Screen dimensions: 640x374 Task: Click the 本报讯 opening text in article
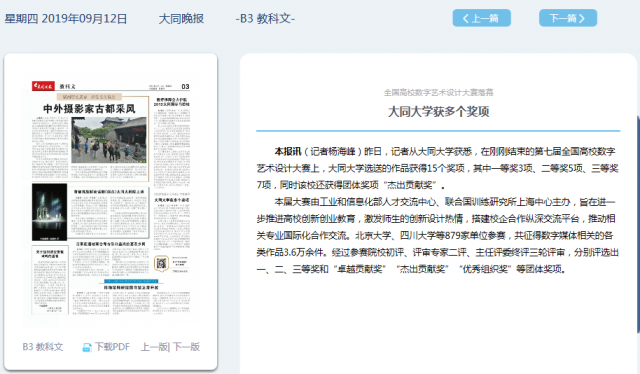tap(288, 151)
